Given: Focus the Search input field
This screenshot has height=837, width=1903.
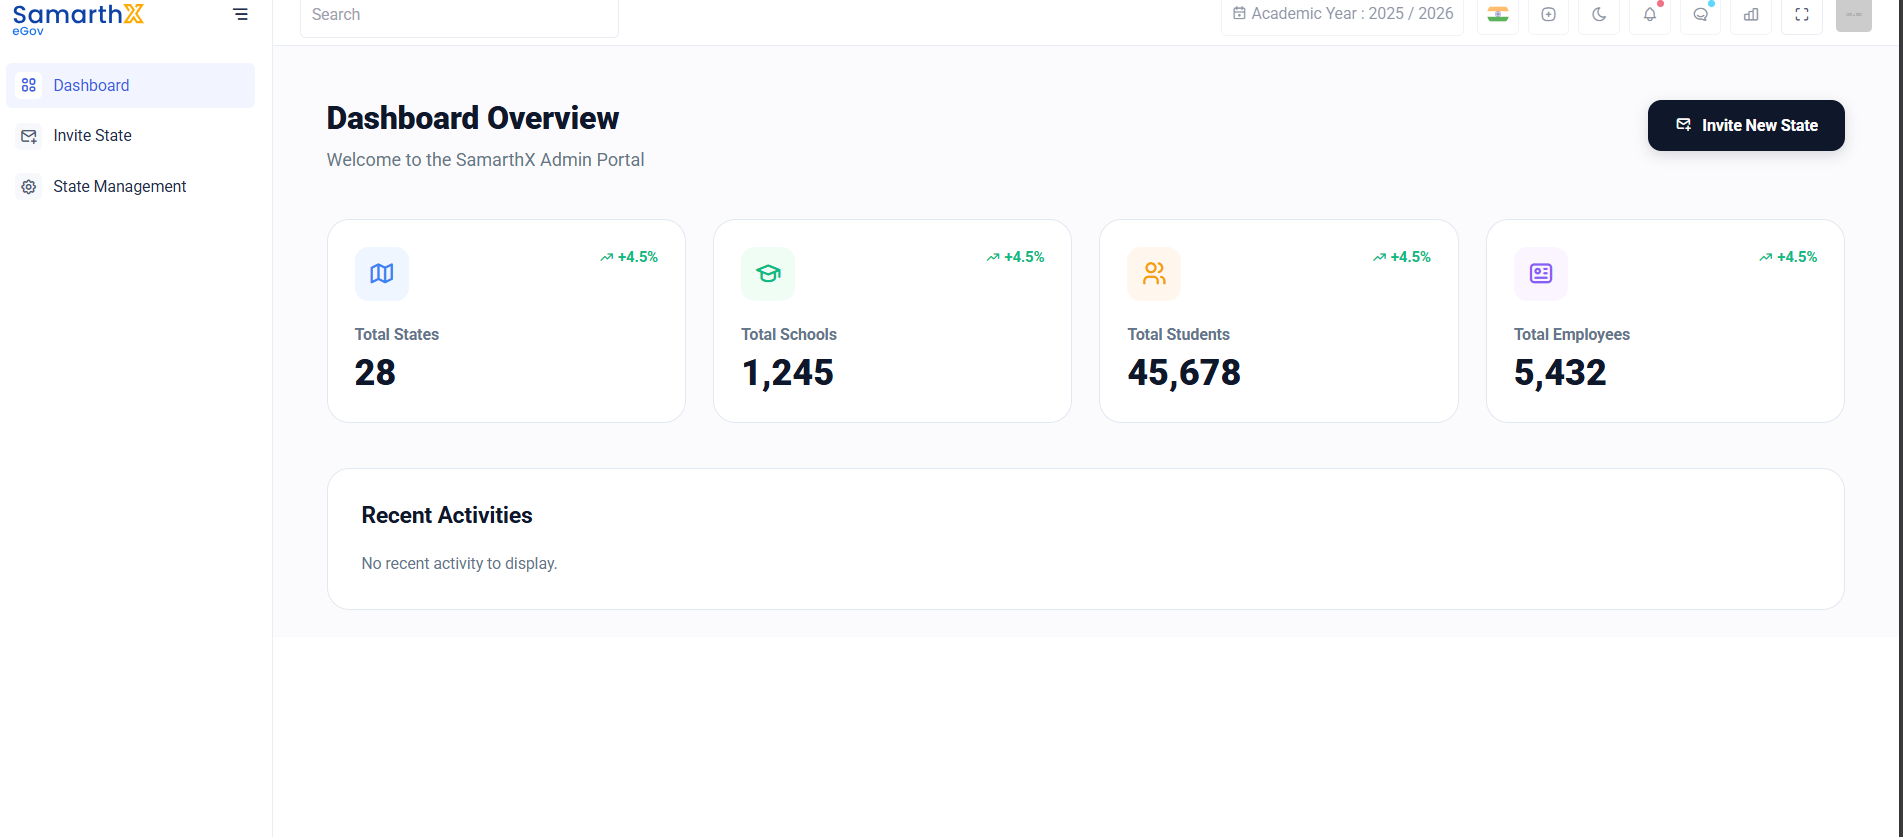Looking at the screenshot, I should [x=459, y=15].
